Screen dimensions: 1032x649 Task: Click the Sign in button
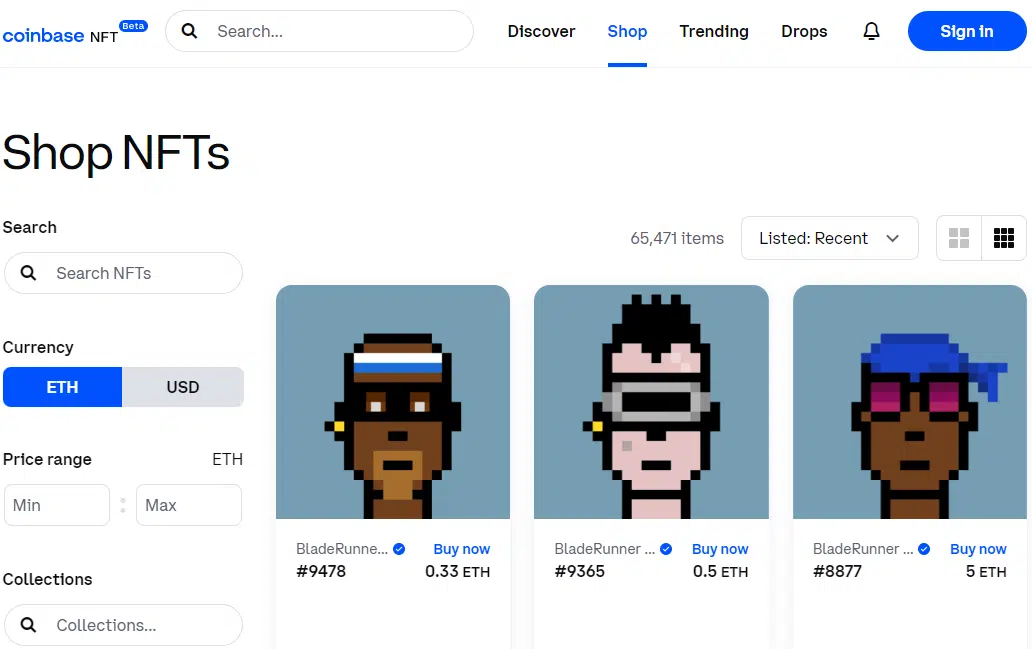[967, 31]
